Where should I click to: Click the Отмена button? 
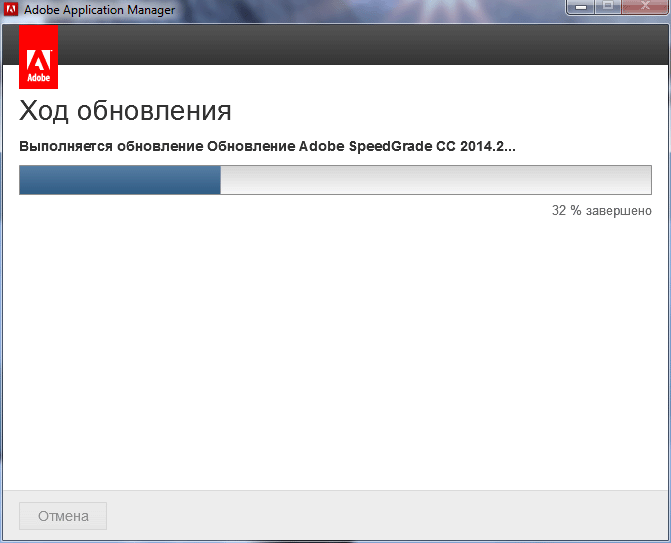coord(63,516)
